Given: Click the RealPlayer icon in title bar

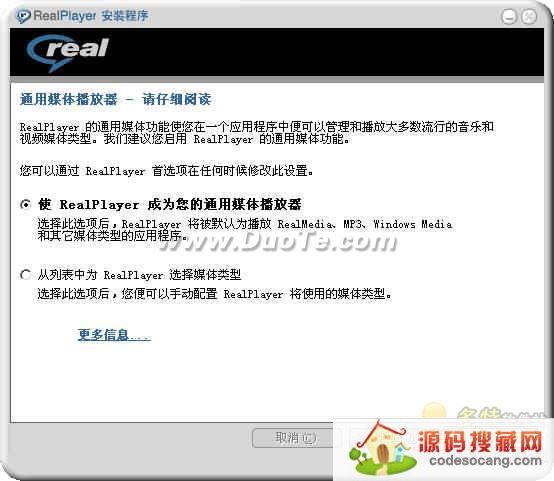Looking at the screenshot, I should coord(23,16).
